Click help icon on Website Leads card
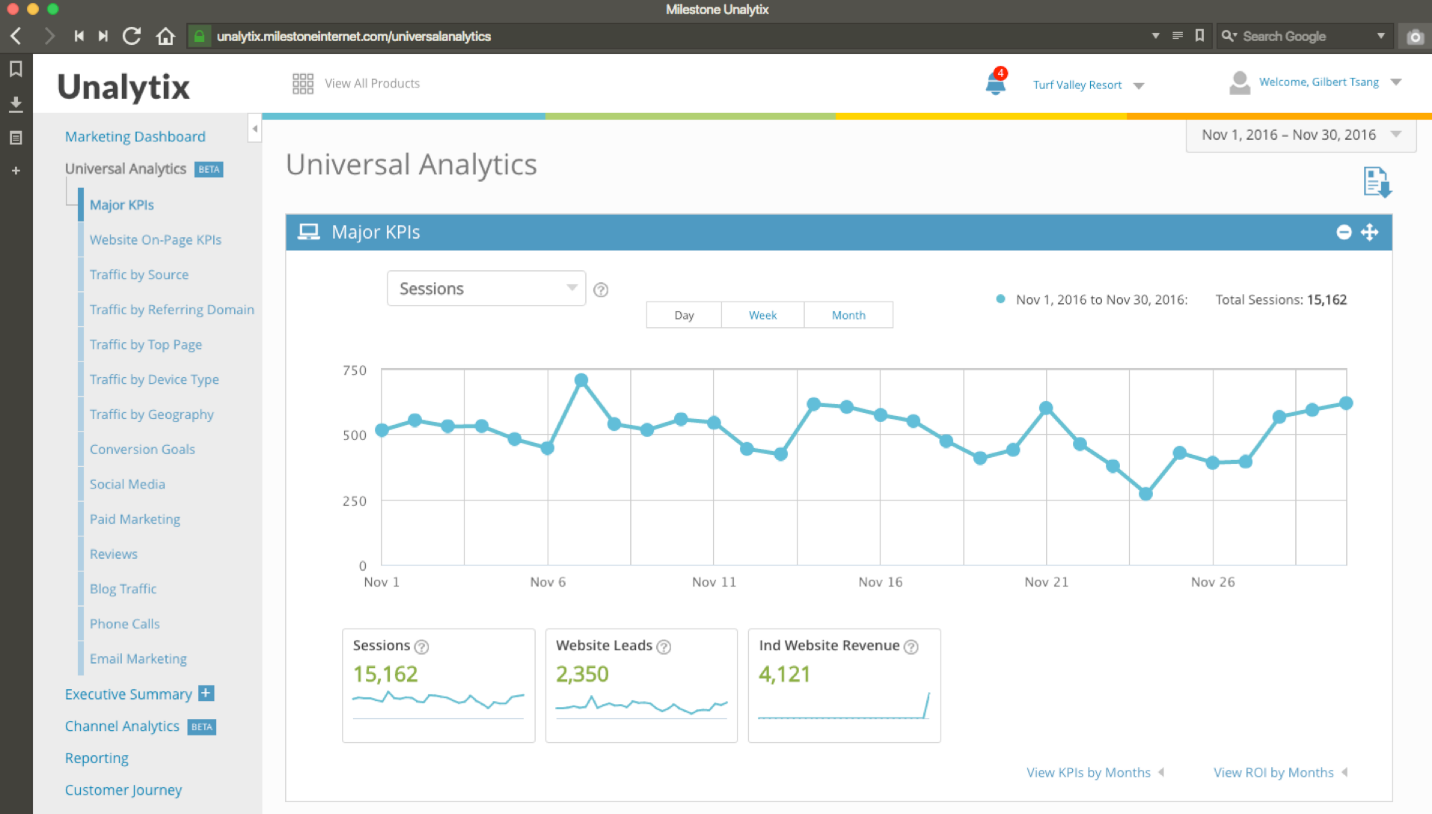 point(664,647)
